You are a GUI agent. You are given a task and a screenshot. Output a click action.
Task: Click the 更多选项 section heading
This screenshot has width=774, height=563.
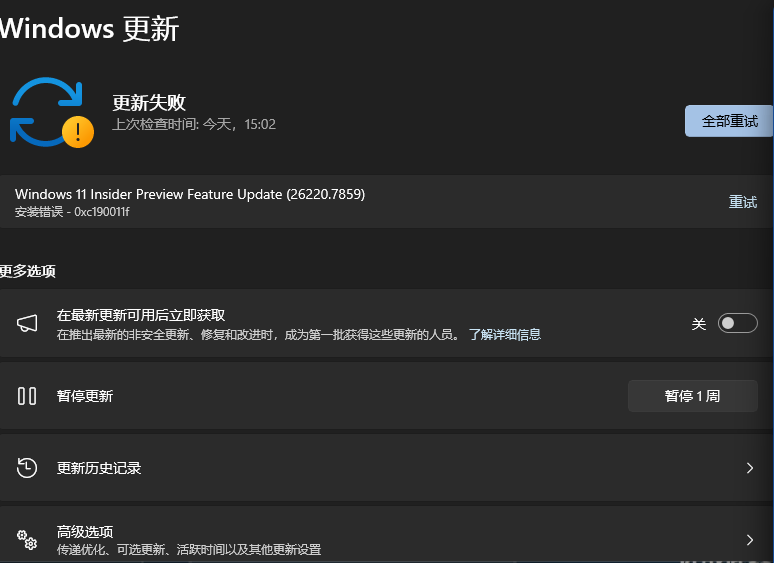point(28,271)
